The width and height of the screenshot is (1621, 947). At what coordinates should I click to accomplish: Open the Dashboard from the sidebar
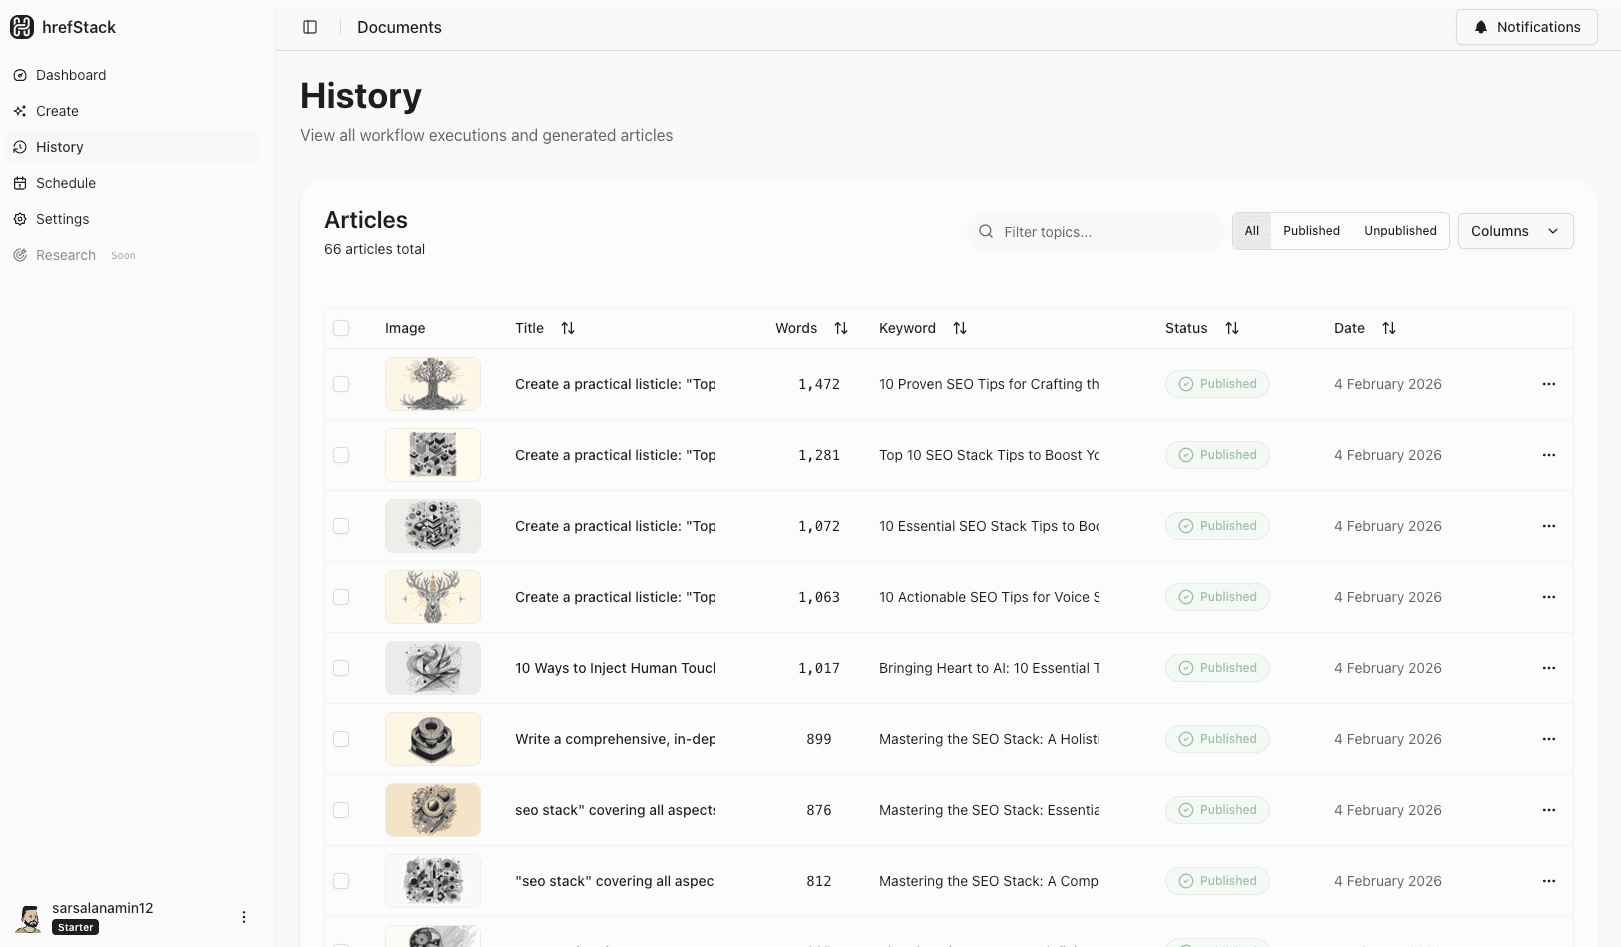70,75
